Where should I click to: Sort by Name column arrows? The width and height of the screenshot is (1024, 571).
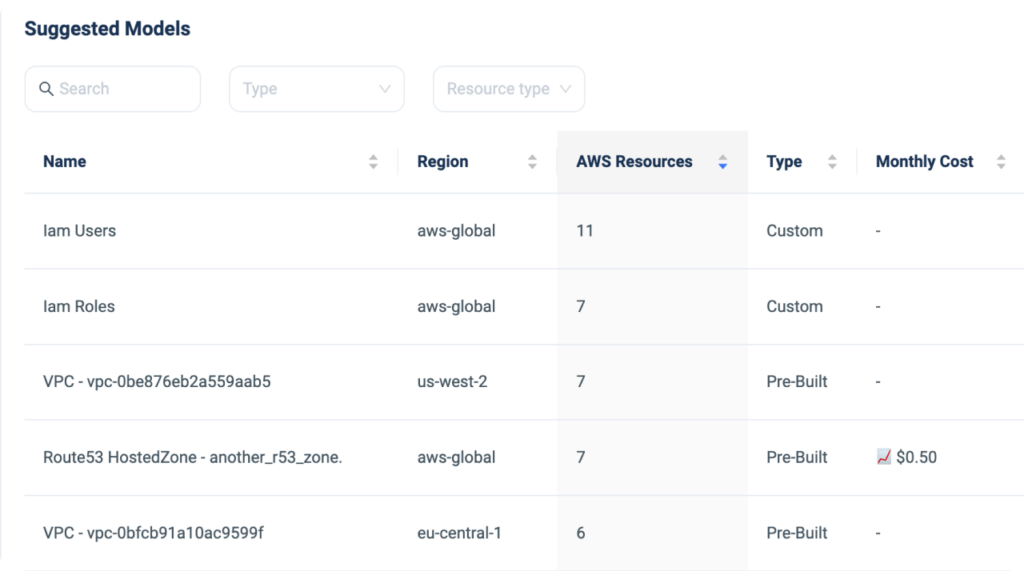click(x=373, y=162)
